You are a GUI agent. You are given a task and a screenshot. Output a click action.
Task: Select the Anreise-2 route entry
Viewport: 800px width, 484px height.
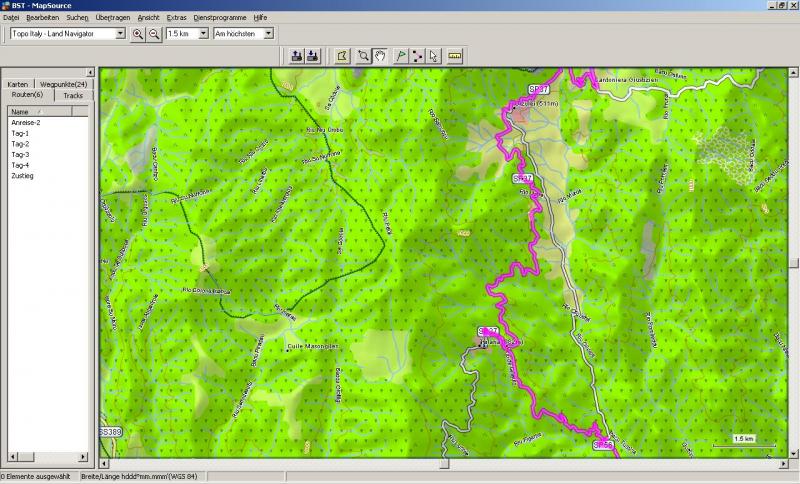tap(25, 122)
